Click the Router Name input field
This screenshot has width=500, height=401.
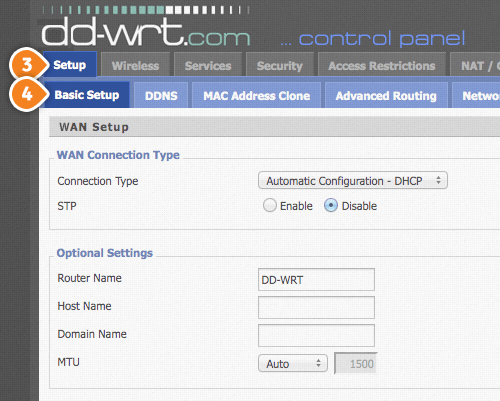coord(316,280)
